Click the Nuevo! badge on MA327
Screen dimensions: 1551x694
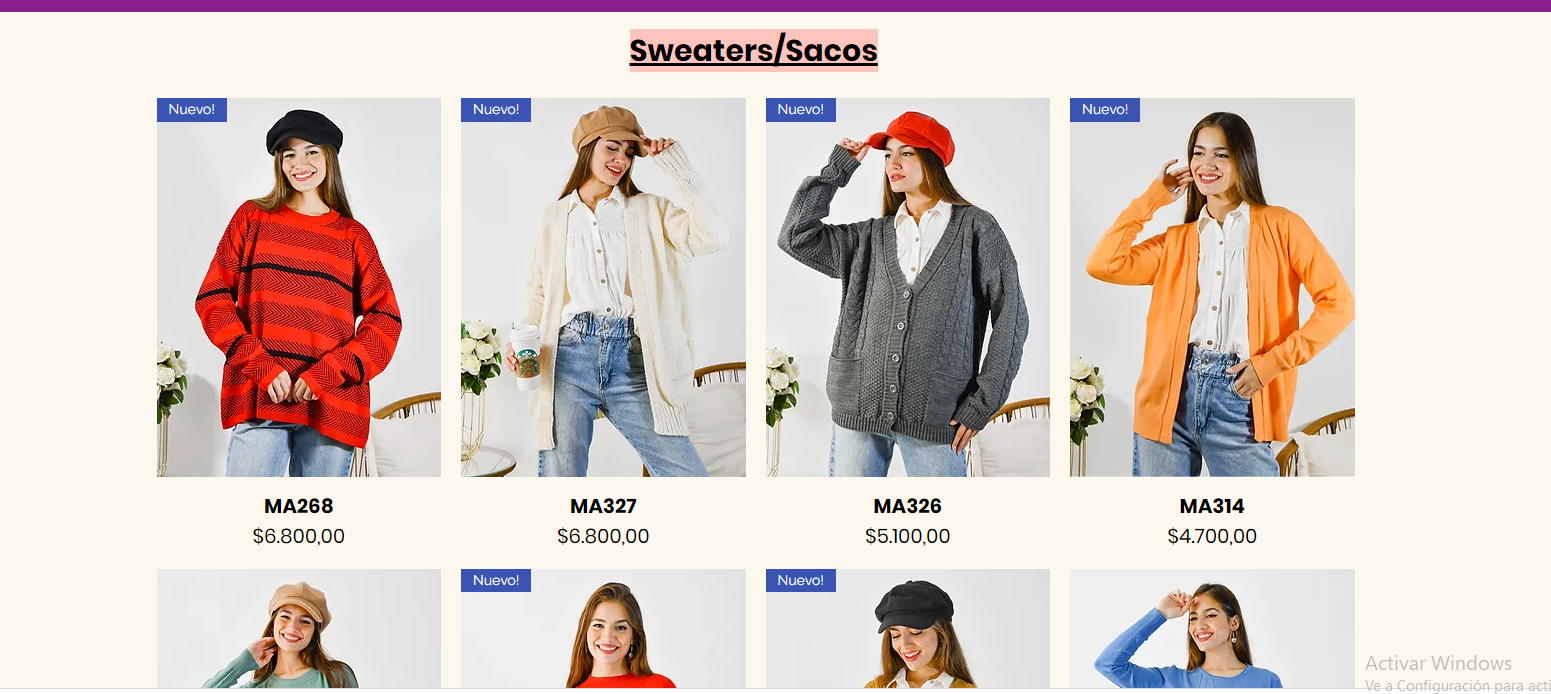click(x=496, y=110)
